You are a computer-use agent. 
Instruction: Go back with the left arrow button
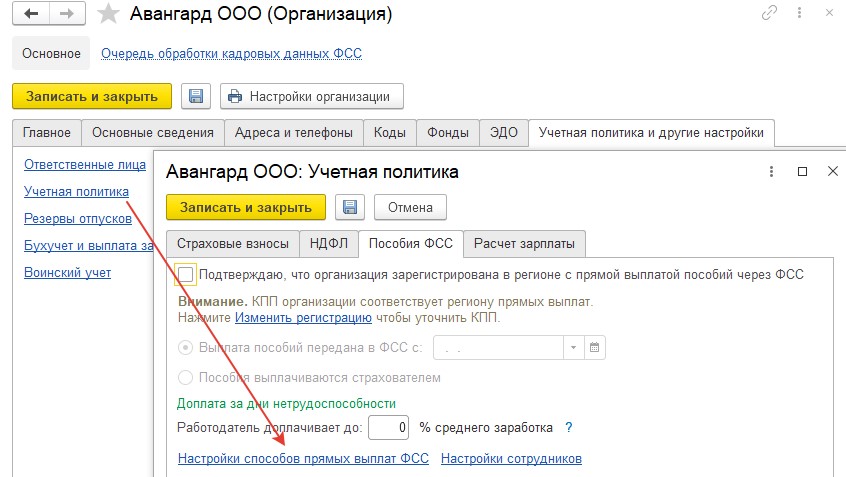pyautogui.click(x=31, y=13)
